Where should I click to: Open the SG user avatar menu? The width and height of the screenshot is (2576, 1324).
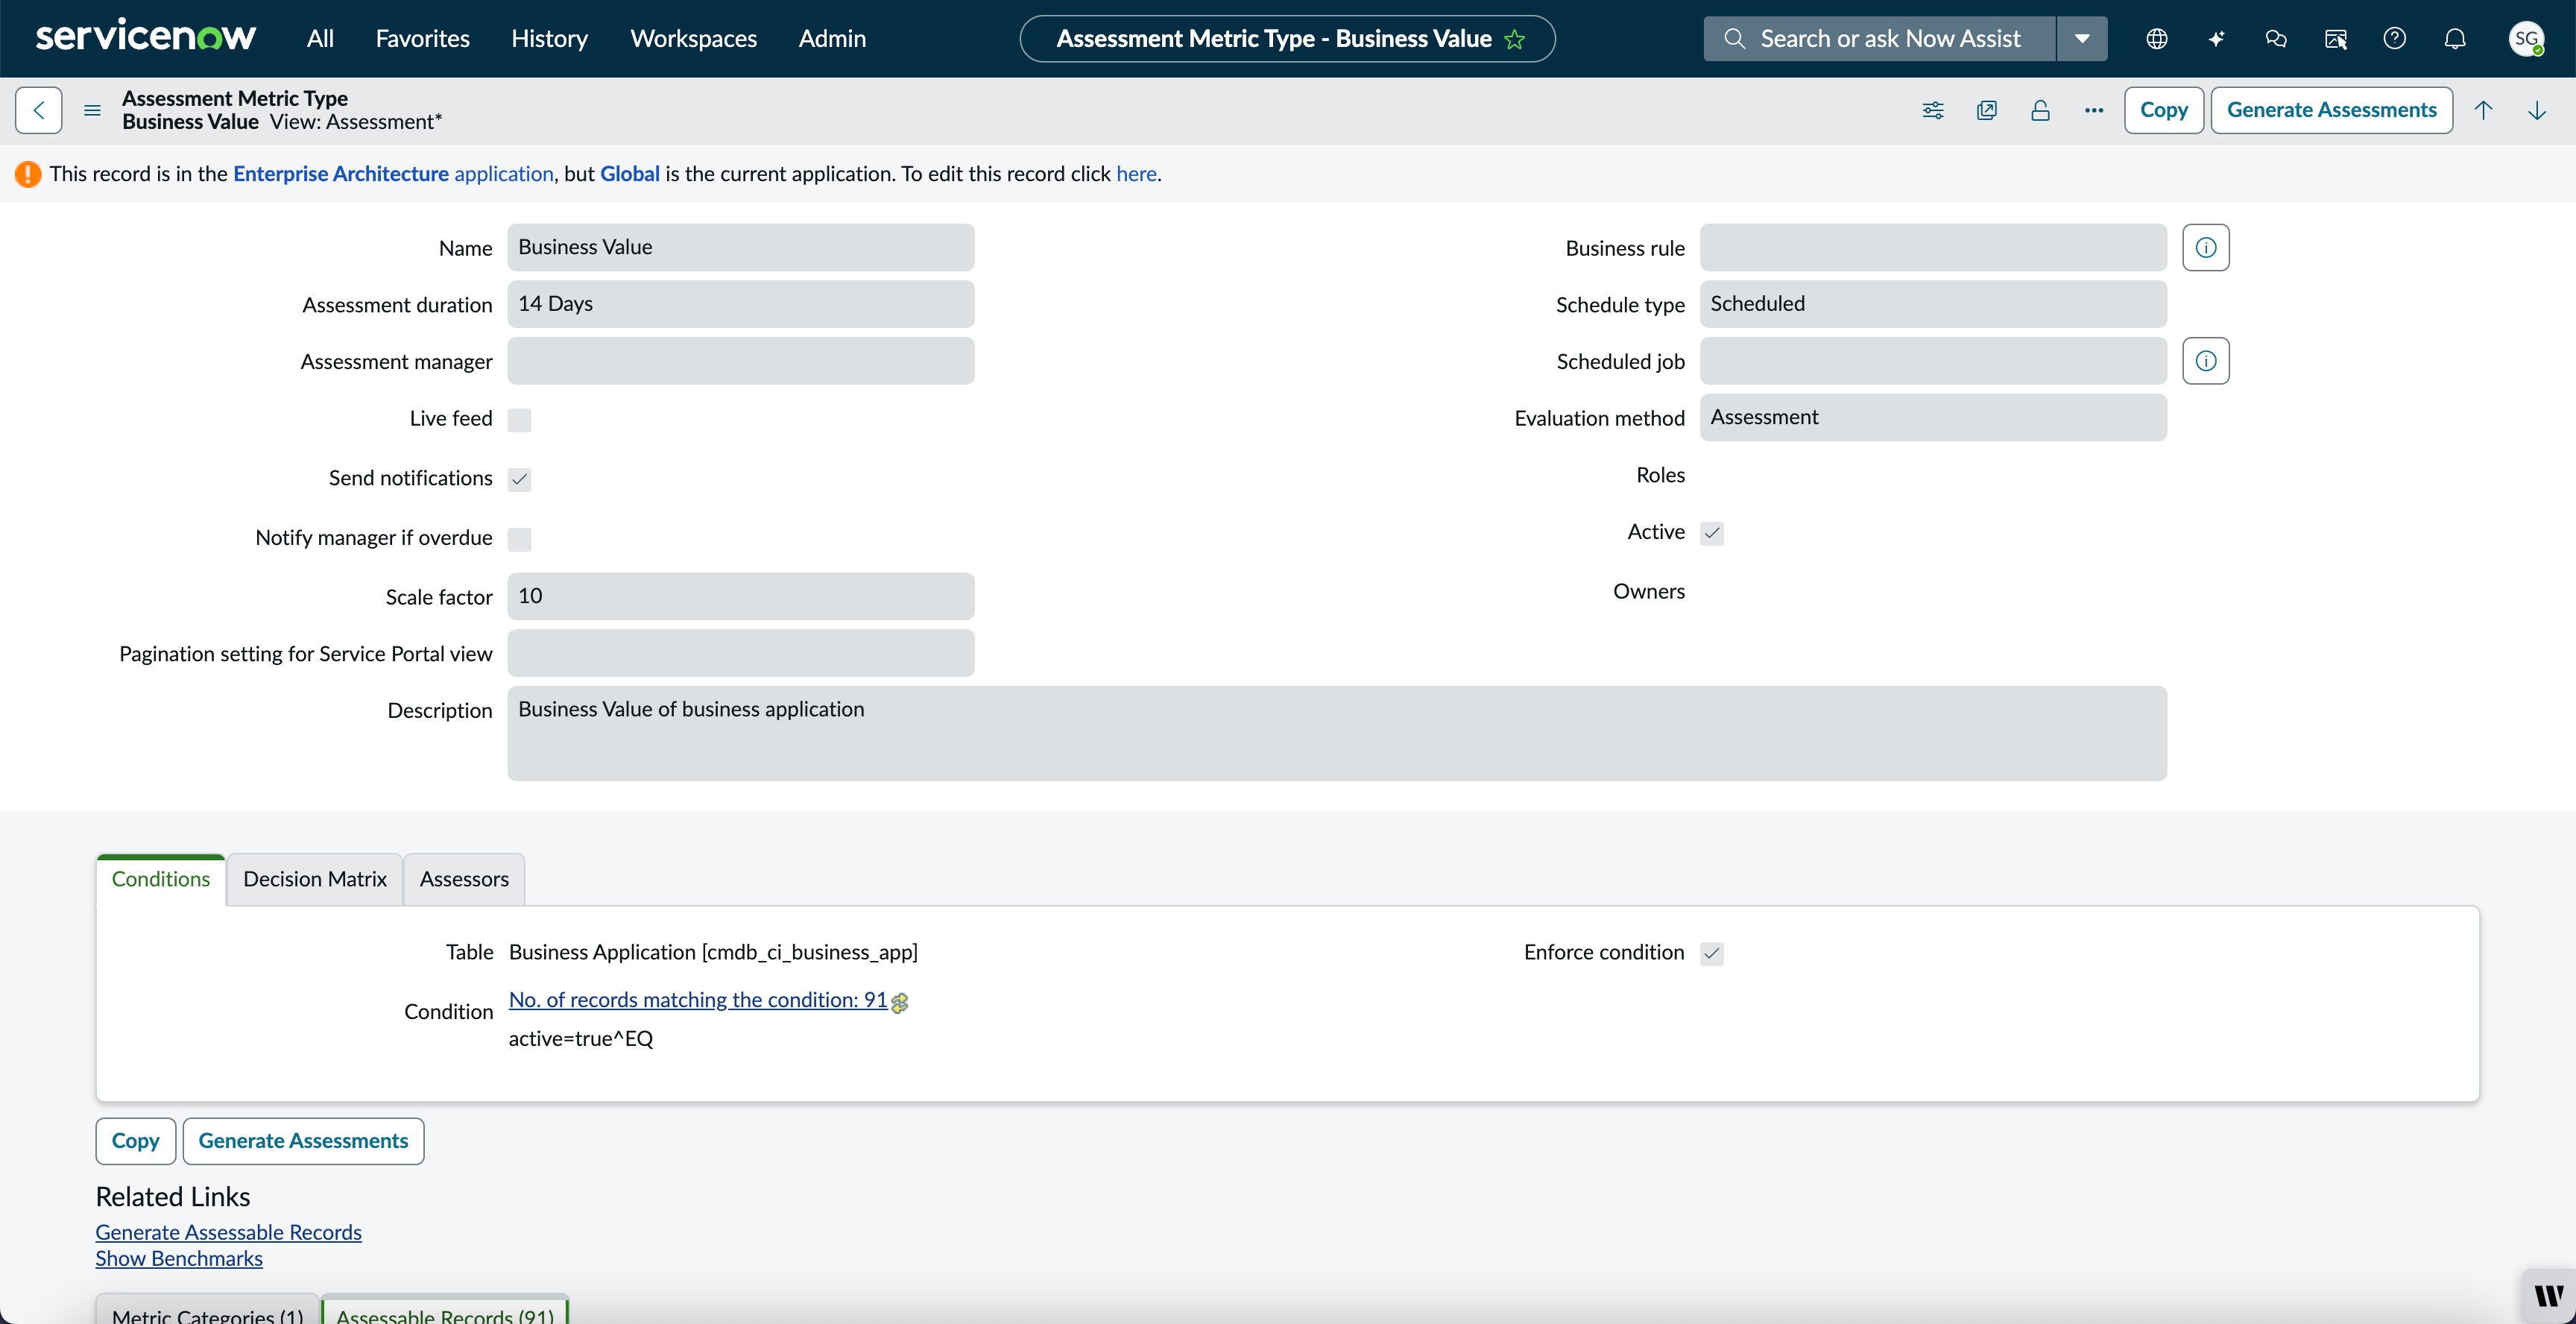coord(2527,39)
